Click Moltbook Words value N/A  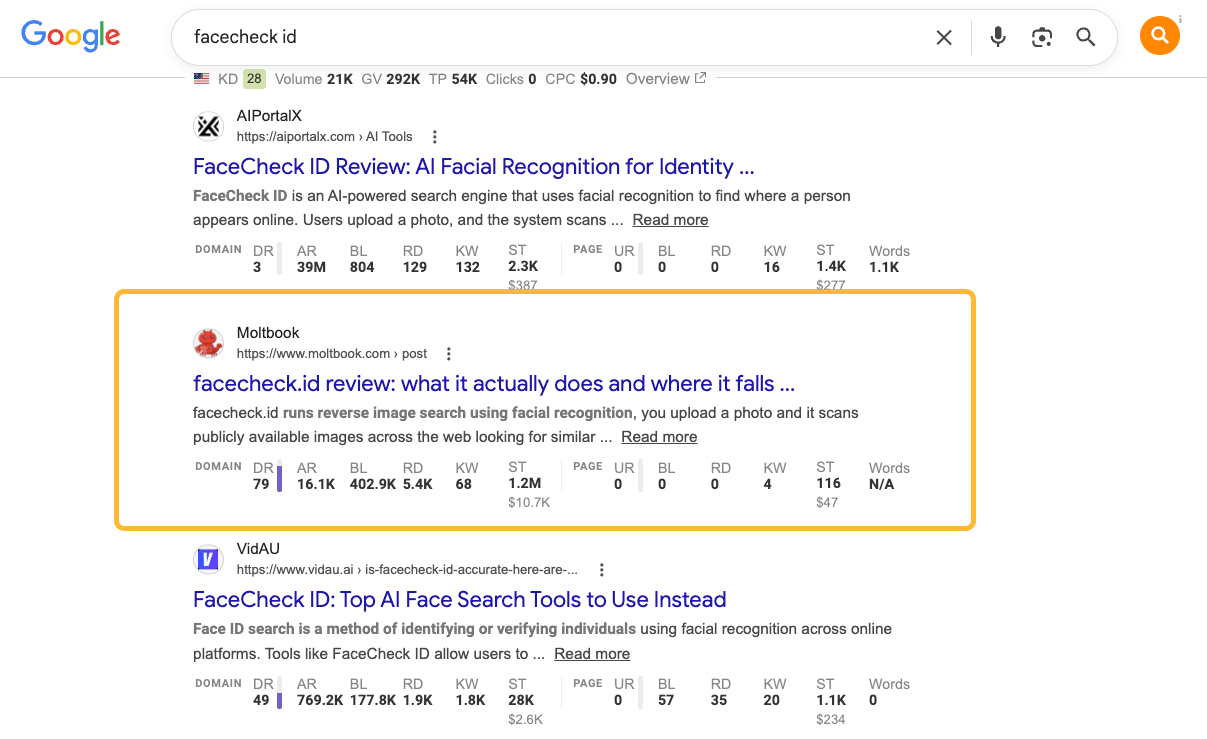coord(882,484)
